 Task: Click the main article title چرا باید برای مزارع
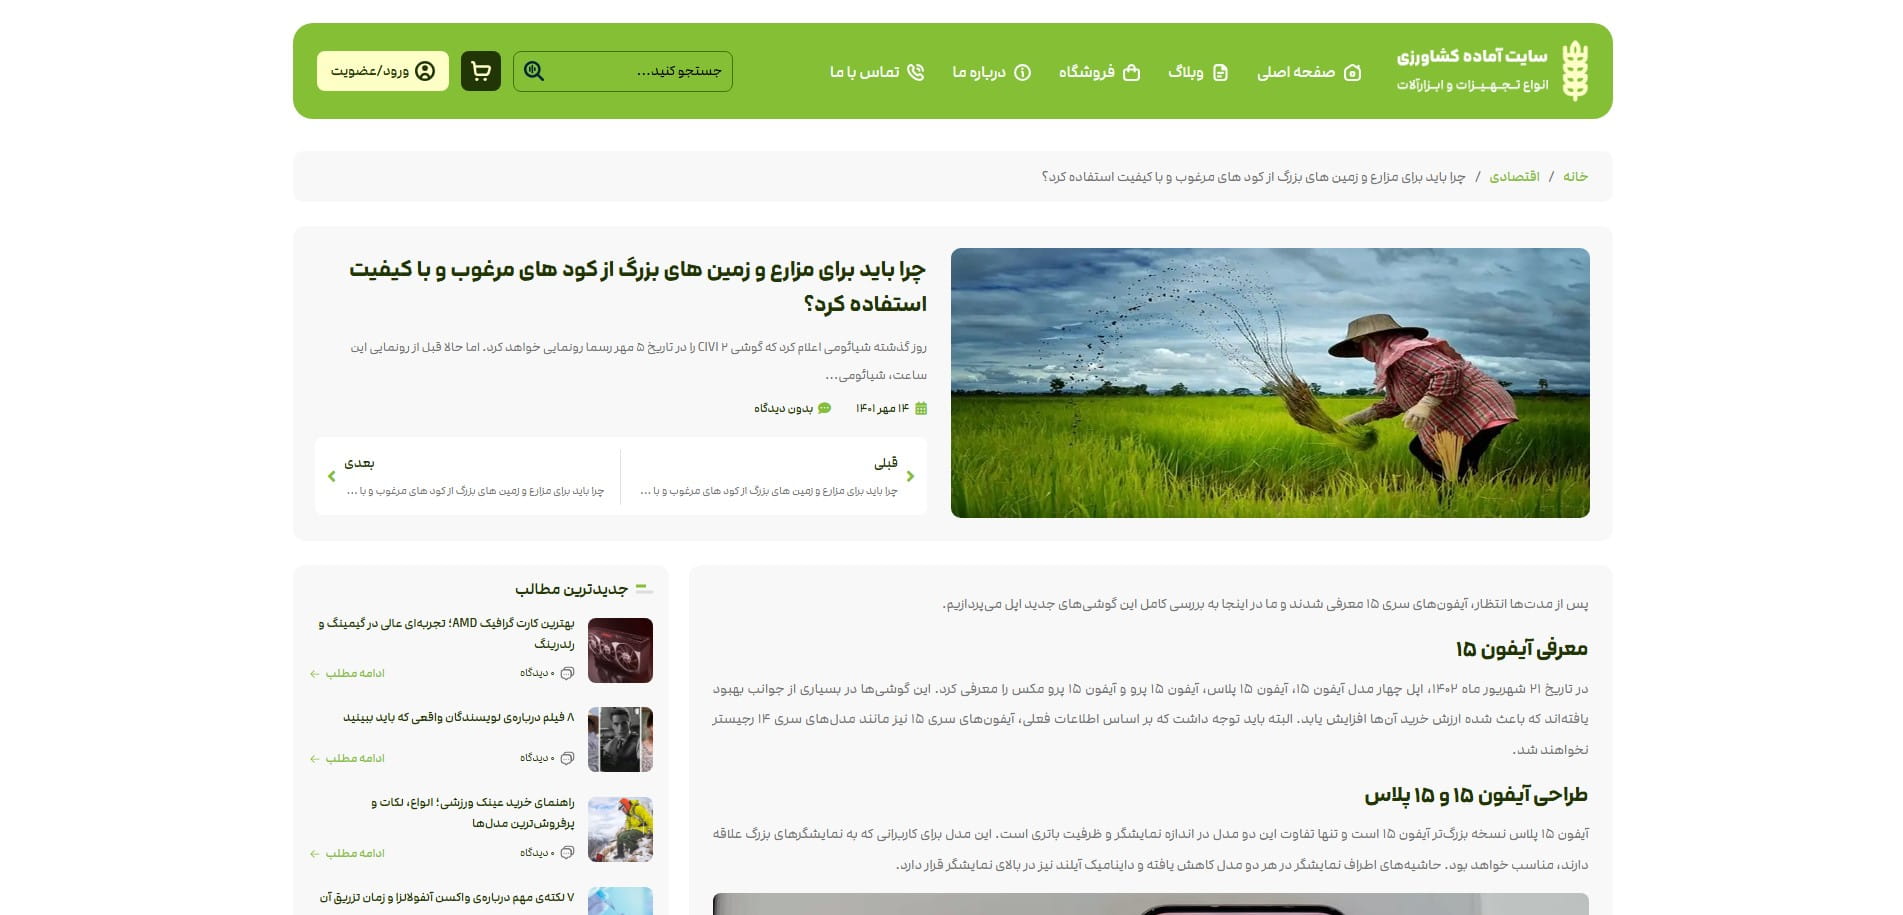click(x=638, y=286)
